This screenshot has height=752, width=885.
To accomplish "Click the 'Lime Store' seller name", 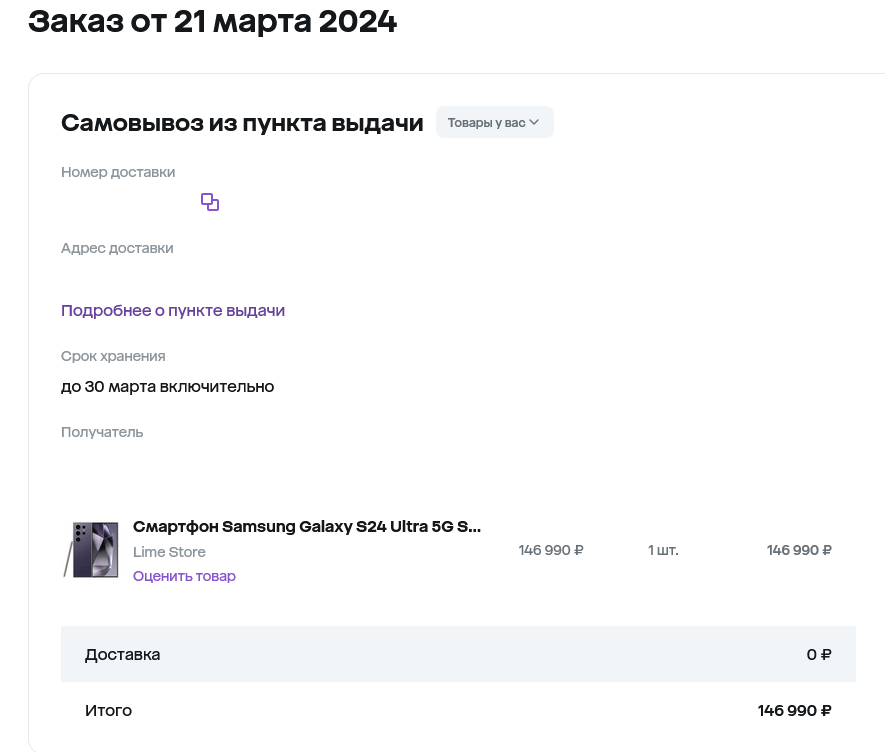I will [169, 552].
